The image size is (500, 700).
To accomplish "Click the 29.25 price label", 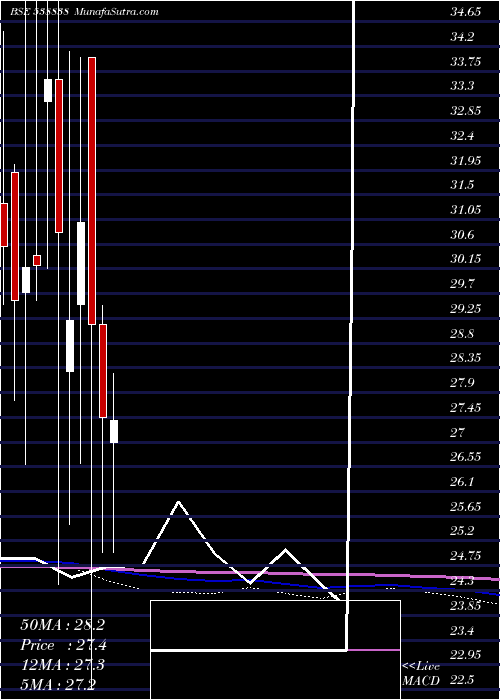I will tap(466, 309).
